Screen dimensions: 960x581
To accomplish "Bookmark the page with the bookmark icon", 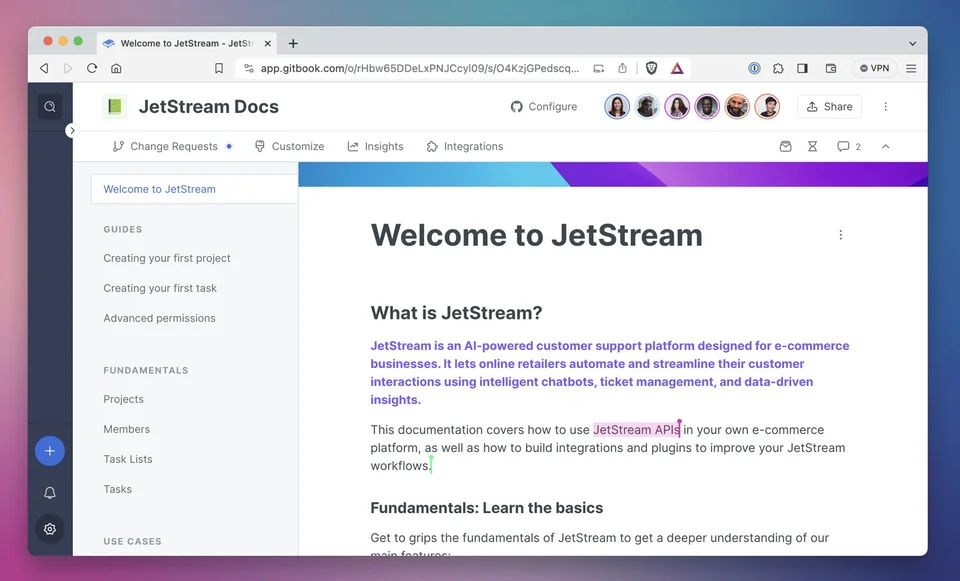I will click(x=219, y=68).
